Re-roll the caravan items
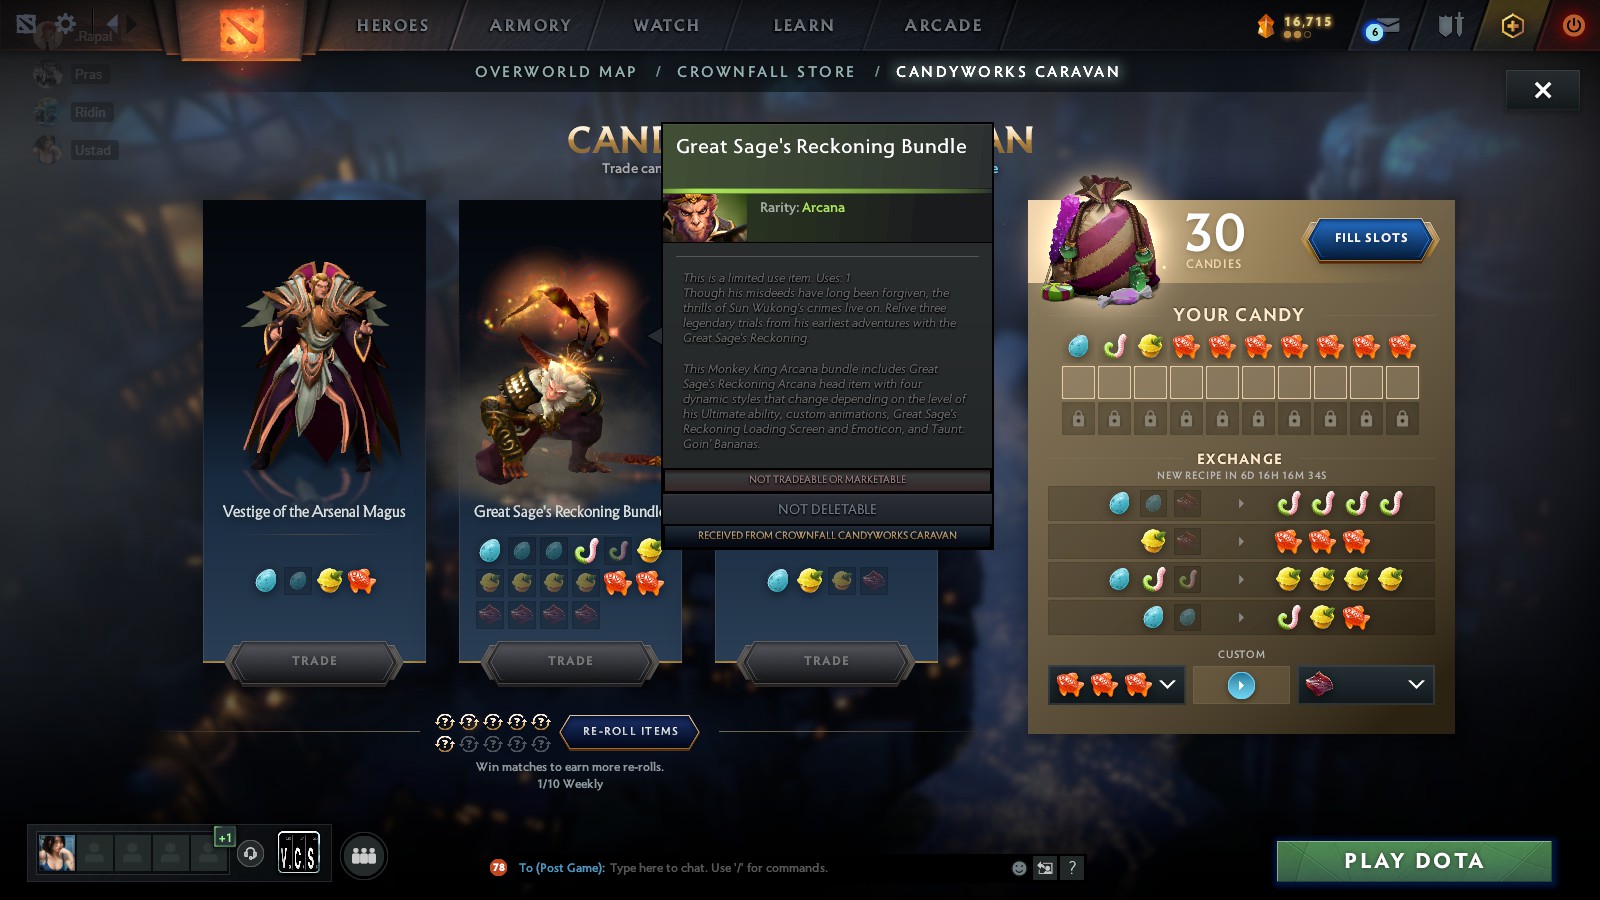The image size is (1600, 900). [630, 731]
